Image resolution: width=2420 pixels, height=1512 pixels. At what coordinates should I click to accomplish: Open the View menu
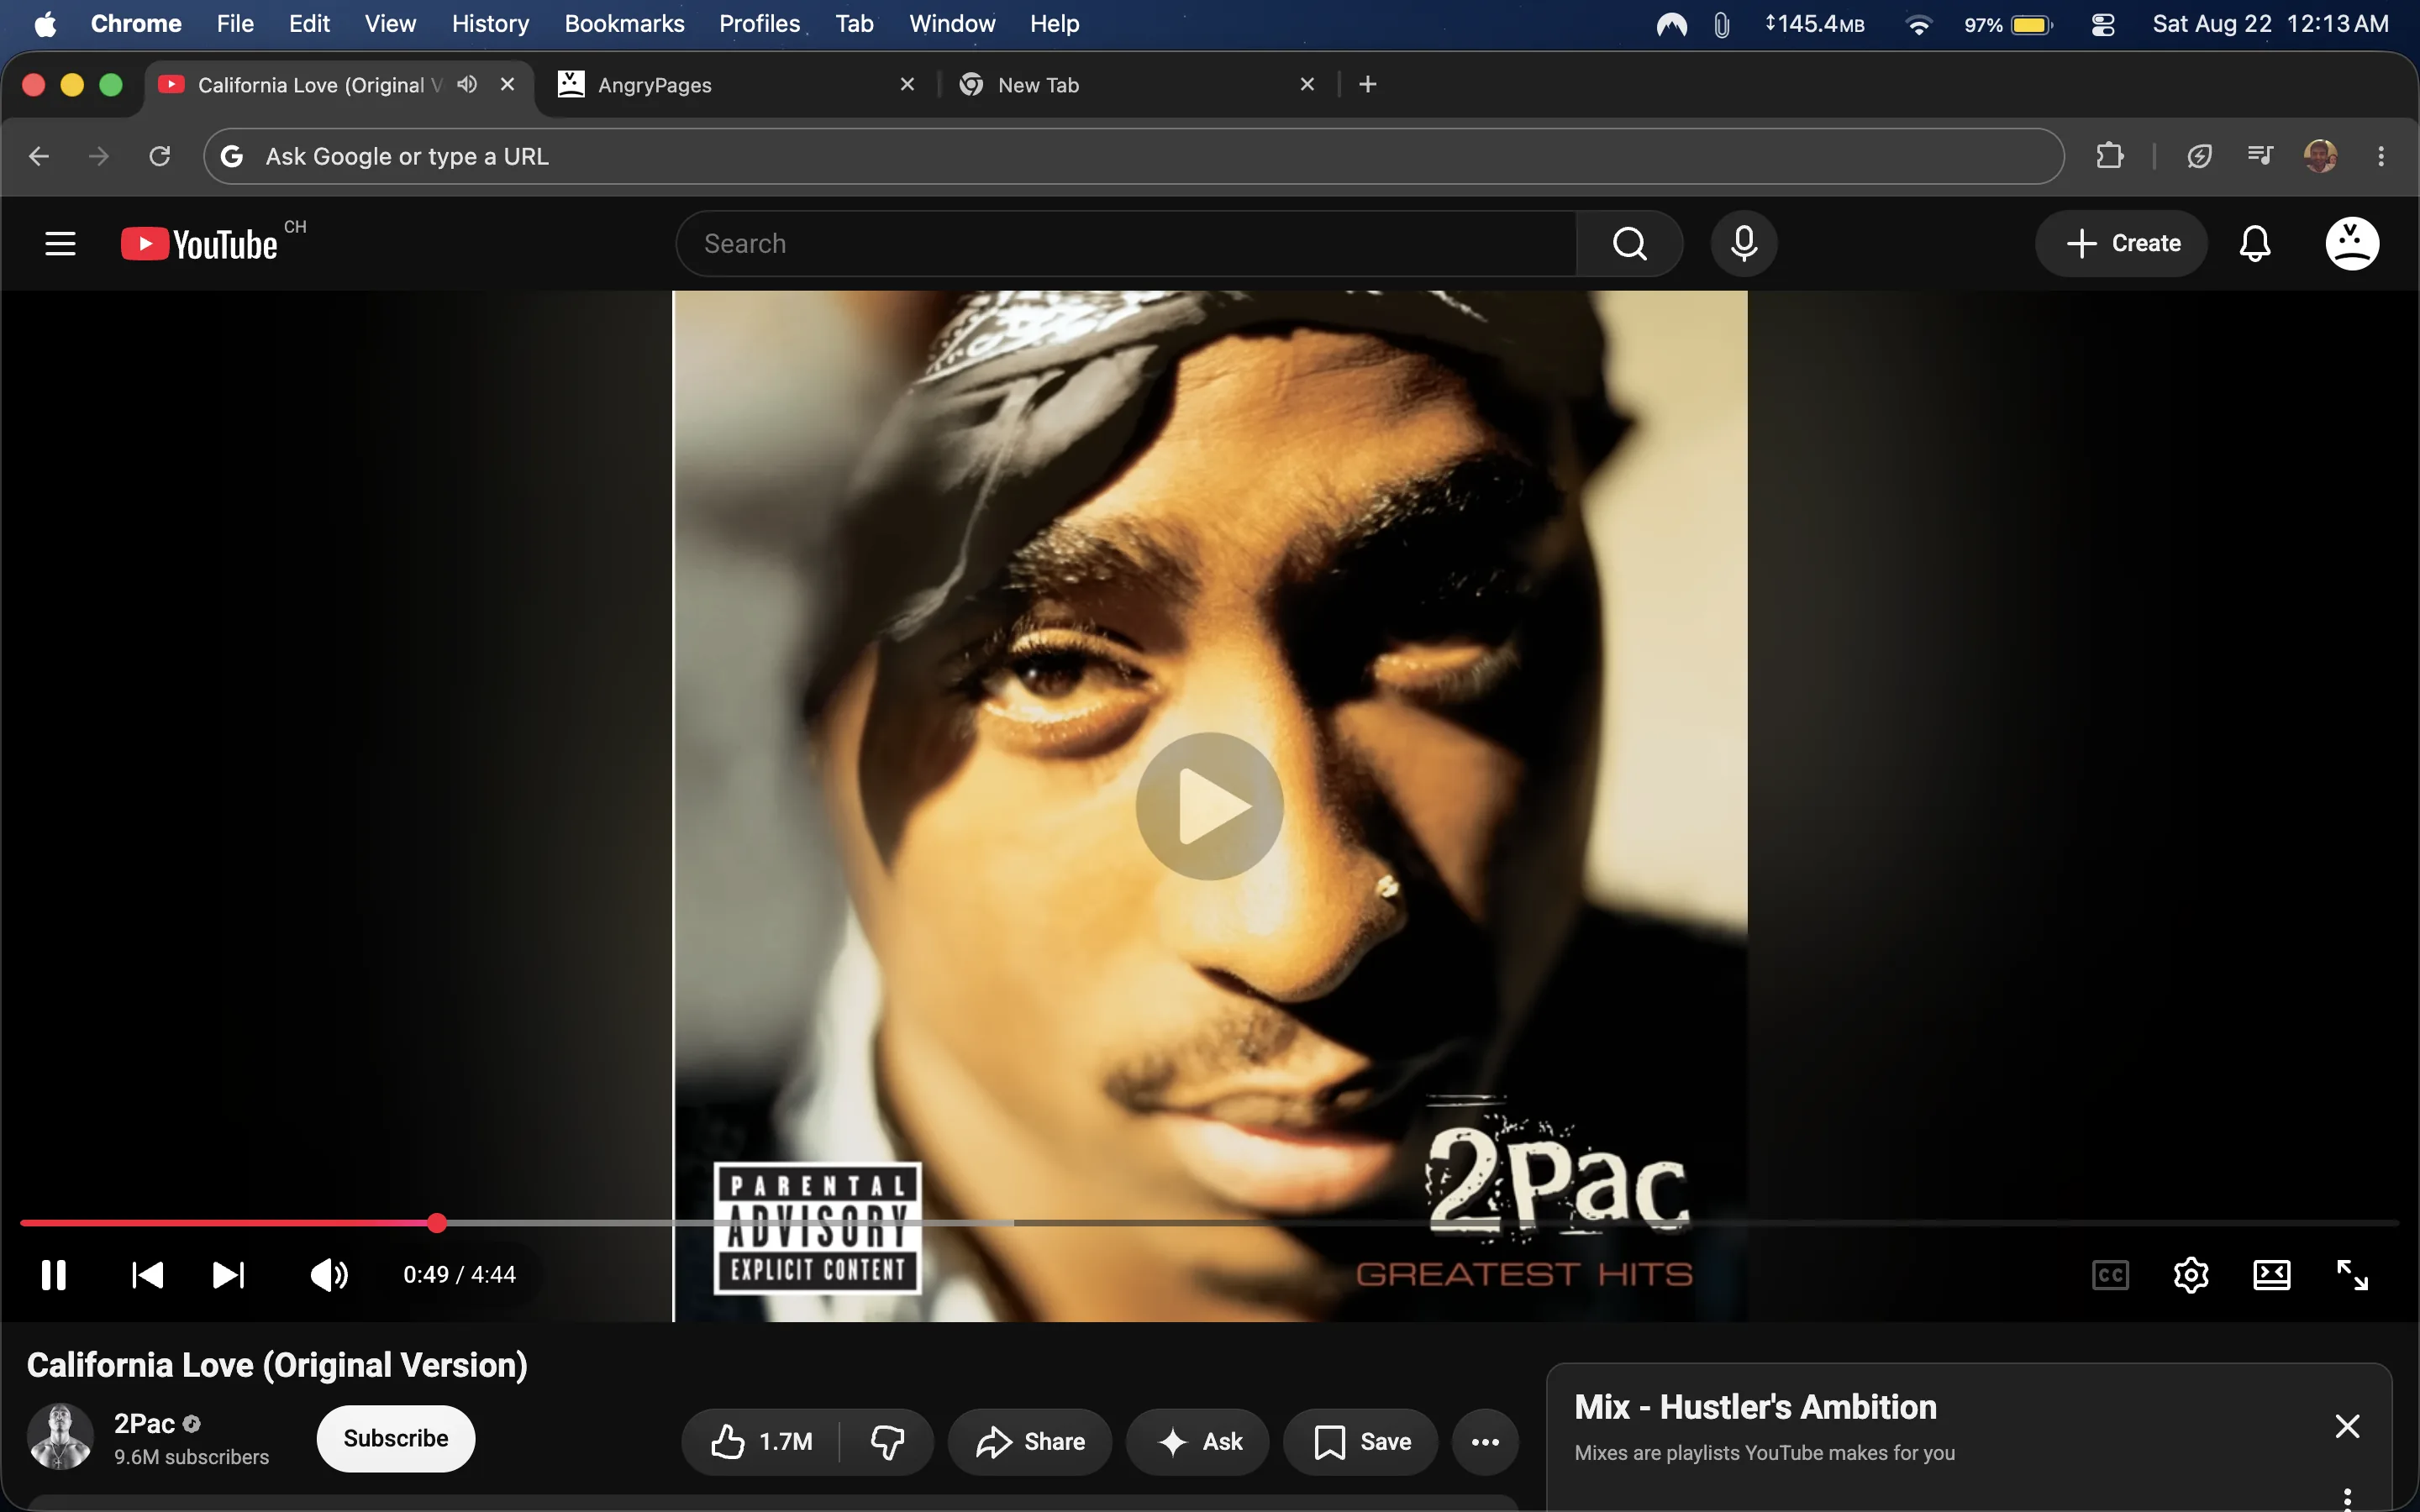pyautogui.click(x=390, y=23)
